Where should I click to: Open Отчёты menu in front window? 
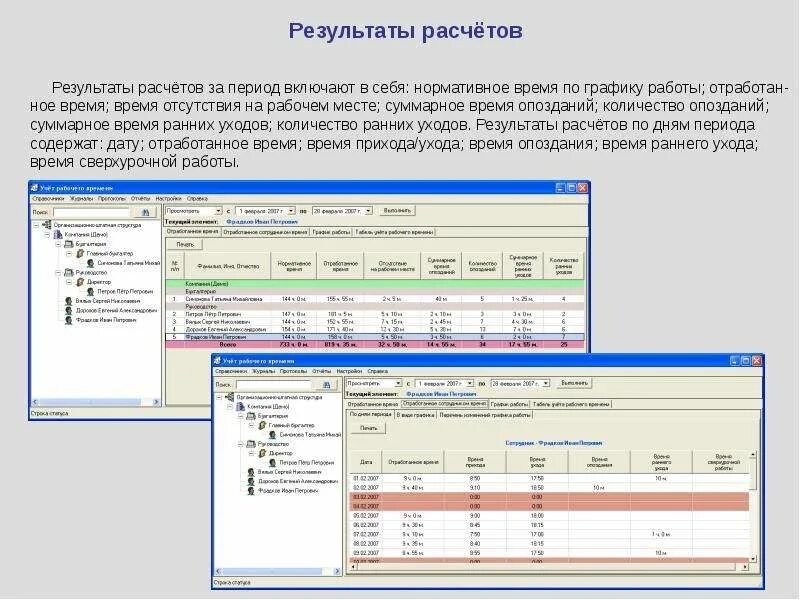pyautogui.click(x=321, y=371)
